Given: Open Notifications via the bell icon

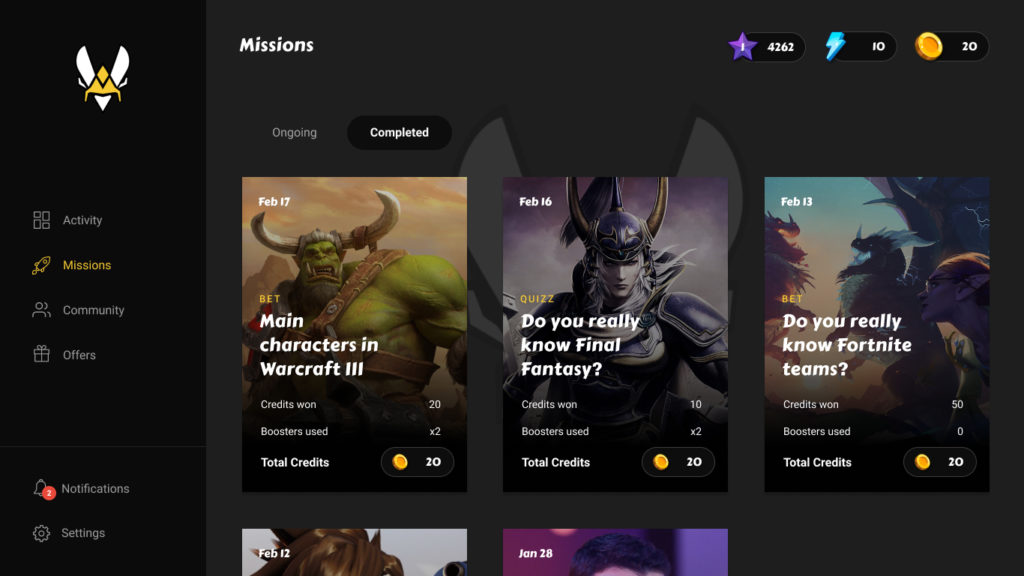Looking at the screenshot, I should [x=41, y=488].
